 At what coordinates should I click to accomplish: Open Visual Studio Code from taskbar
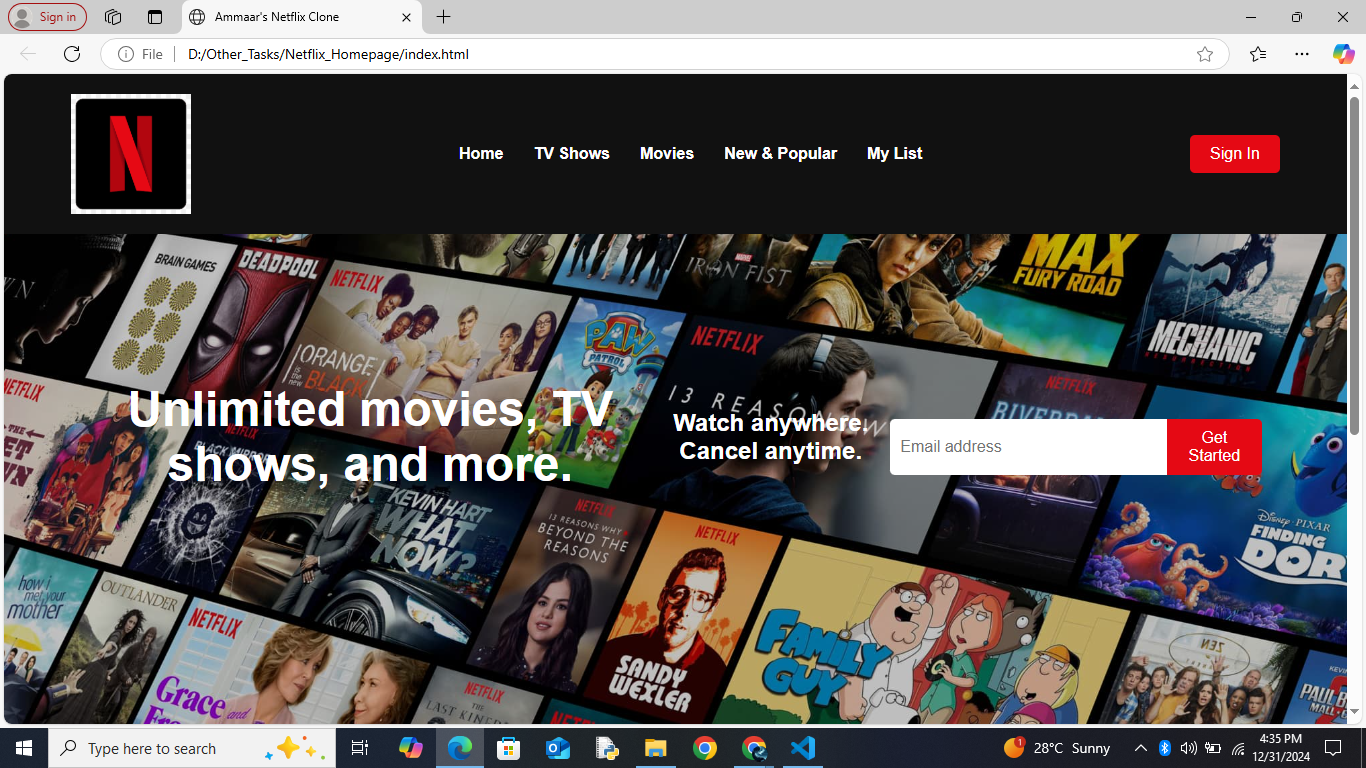click(803, 748)
